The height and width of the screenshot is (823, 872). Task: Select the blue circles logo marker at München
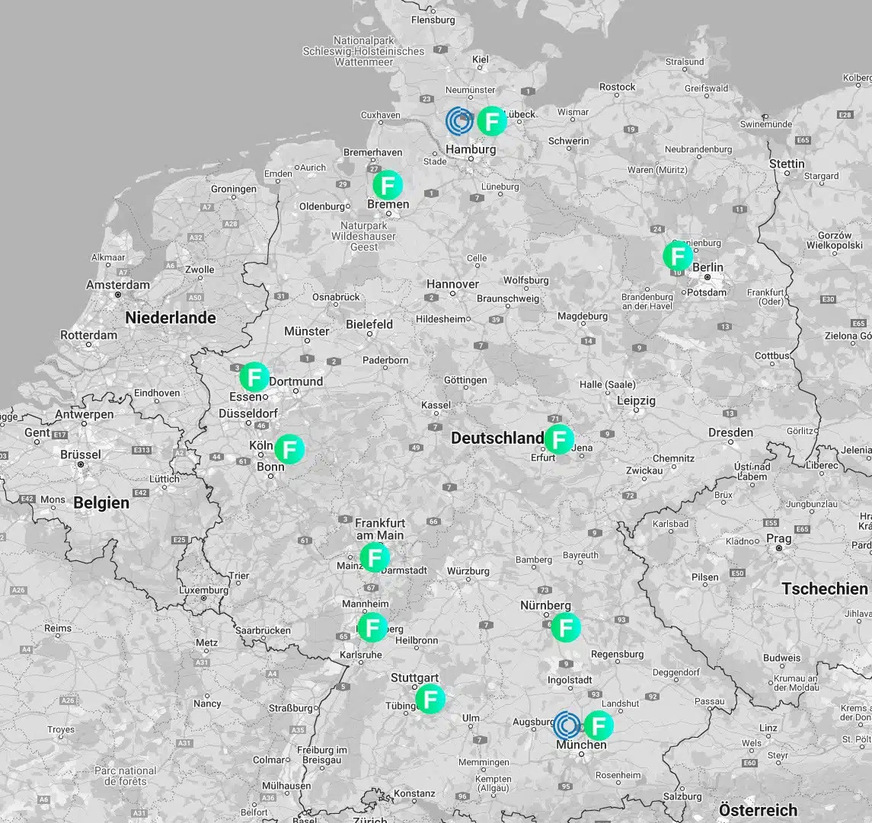(x=567, y=726)
